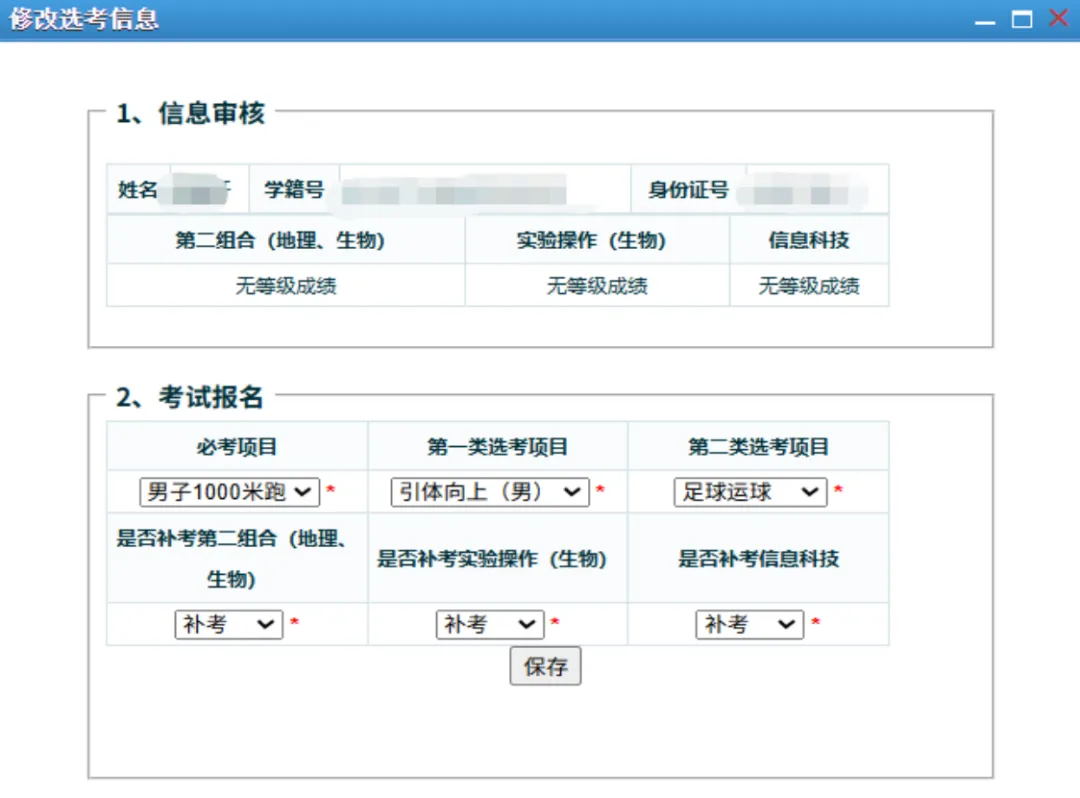Open the 第二类选考项目 dropdown showing 足球运球
The height and width of the screenshot is (798, 1080).
coord(749,491)
